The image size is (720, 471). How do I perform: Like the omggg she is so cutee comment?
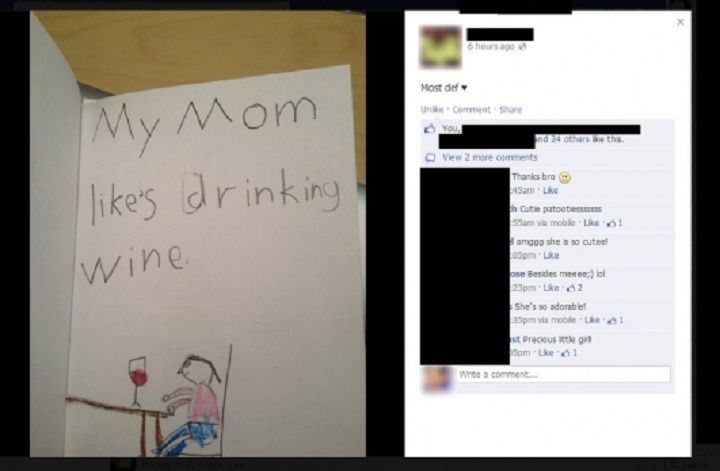coord(551,255)
